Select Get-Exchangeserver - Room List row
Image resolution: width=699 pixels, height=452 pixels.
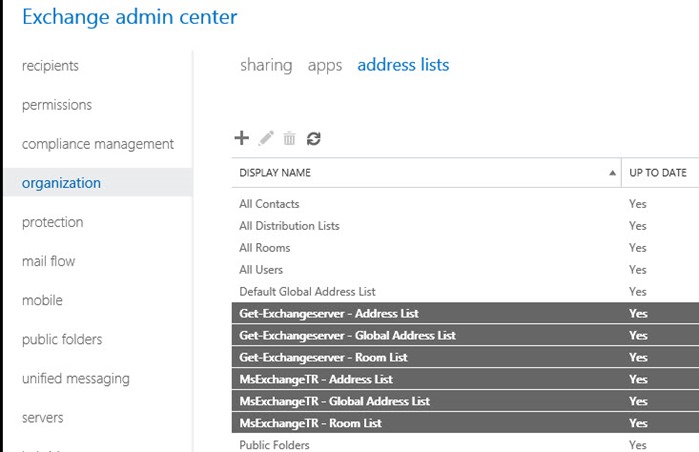click(465, 357)
